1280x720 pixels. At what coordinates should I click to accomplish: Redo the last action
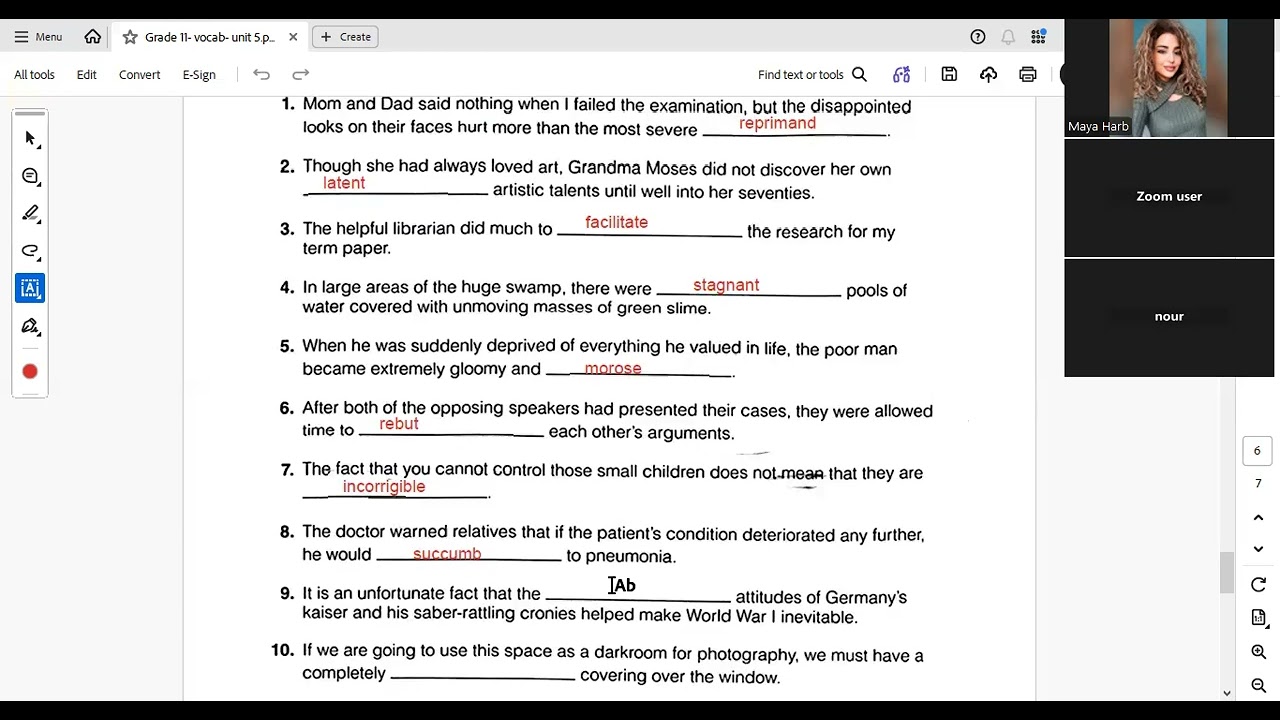tap(300, 74)
